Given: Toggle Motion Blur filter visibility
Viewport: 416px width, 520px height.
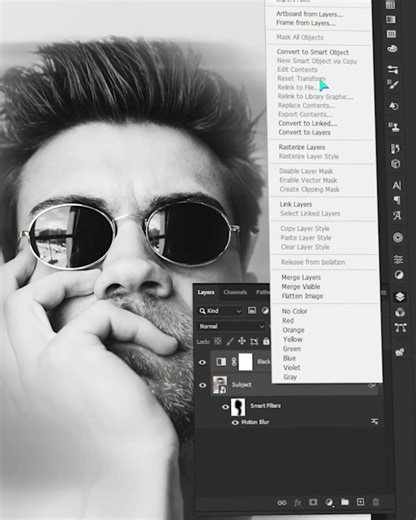Looking at the screenshot, I should (x=235, y=422).
